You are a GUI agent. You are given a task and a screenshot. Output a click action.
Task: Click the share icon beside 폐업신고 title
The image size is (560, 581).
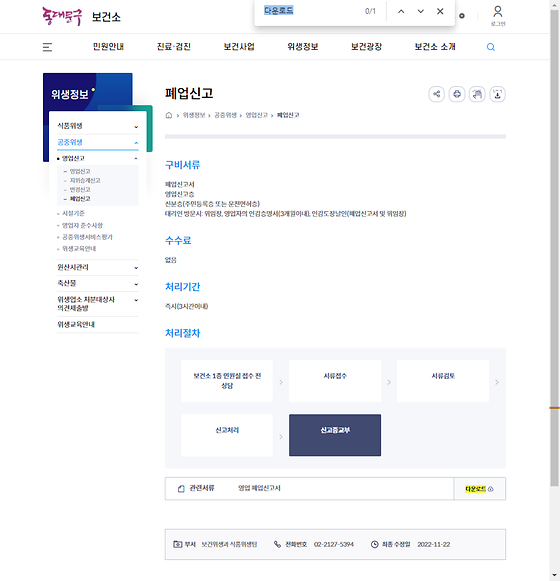(x=437, y=94)
